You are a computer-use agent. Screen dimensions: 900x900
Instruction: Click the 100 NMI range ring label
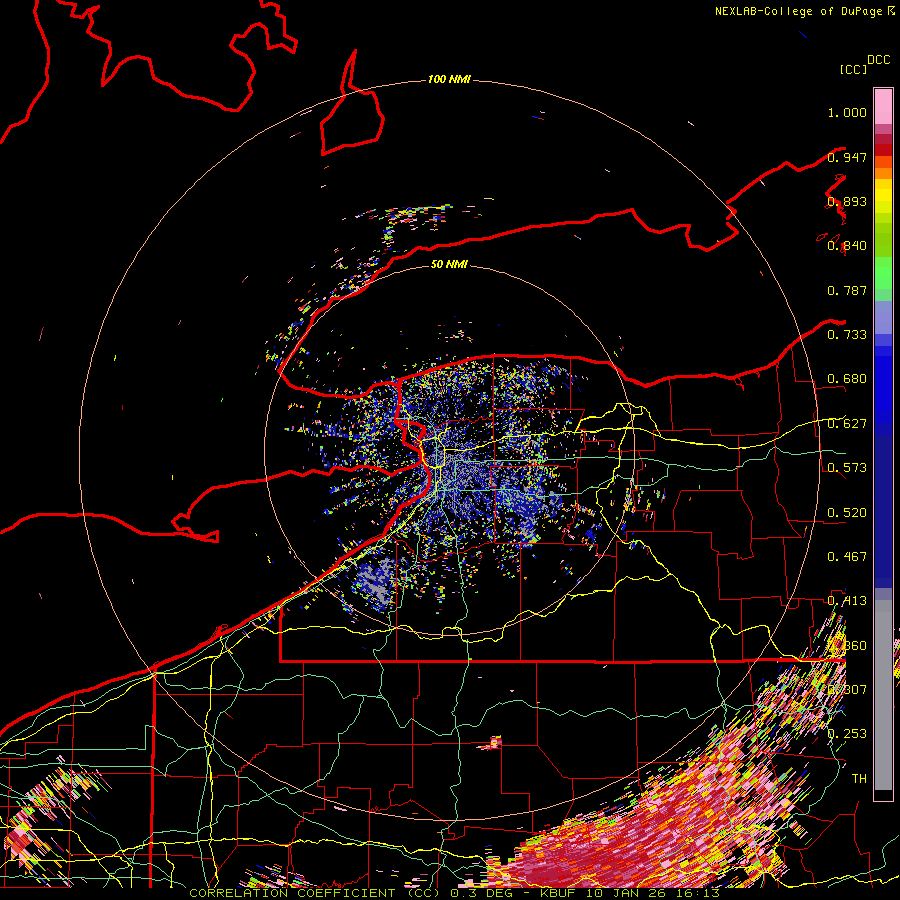[449, 79]
